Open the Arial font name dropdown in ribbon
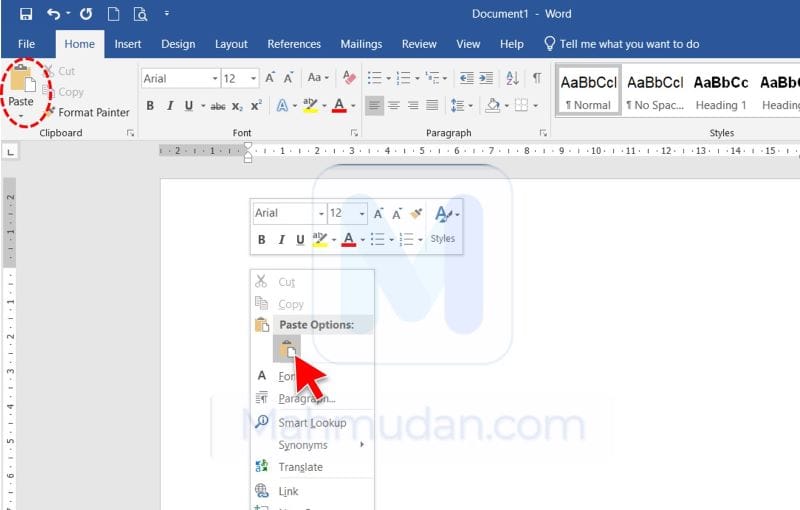The width and height of the screenshot is (800, 510). (214, 78)
